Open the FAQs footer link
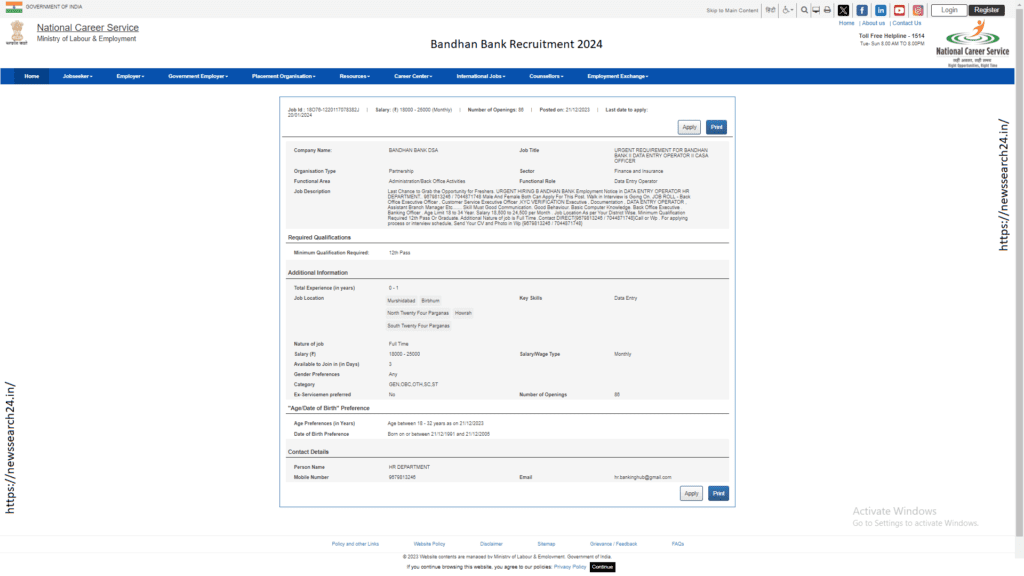The height and width of the screenshot is (576, 1024). [678, 544]
